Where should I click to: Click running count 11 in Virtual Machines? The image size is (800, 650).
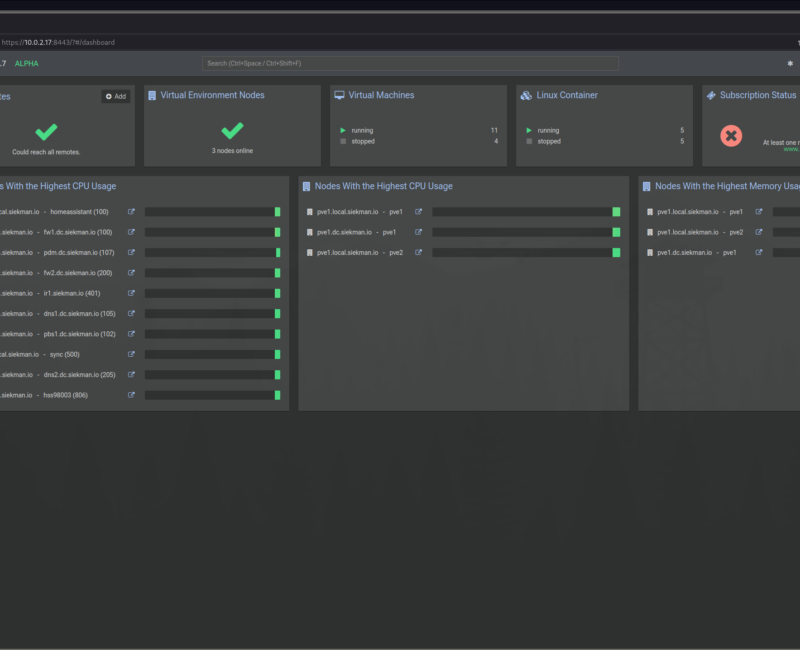(x=494, y=131)
